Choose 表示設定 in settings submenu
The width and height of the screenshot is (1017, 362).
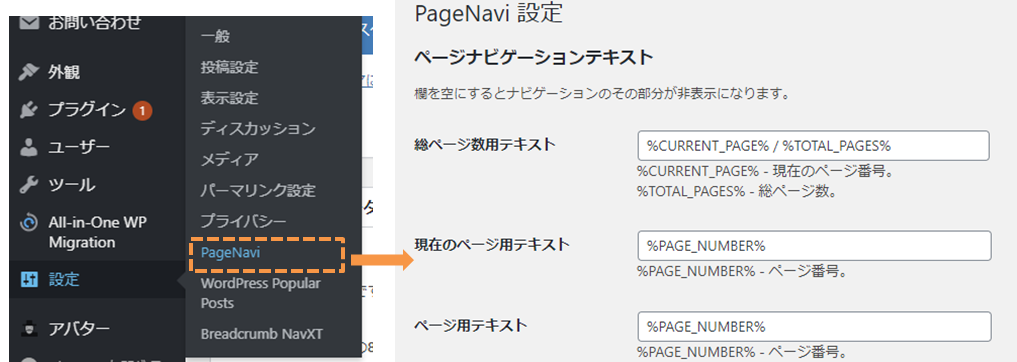click(230, 98)
